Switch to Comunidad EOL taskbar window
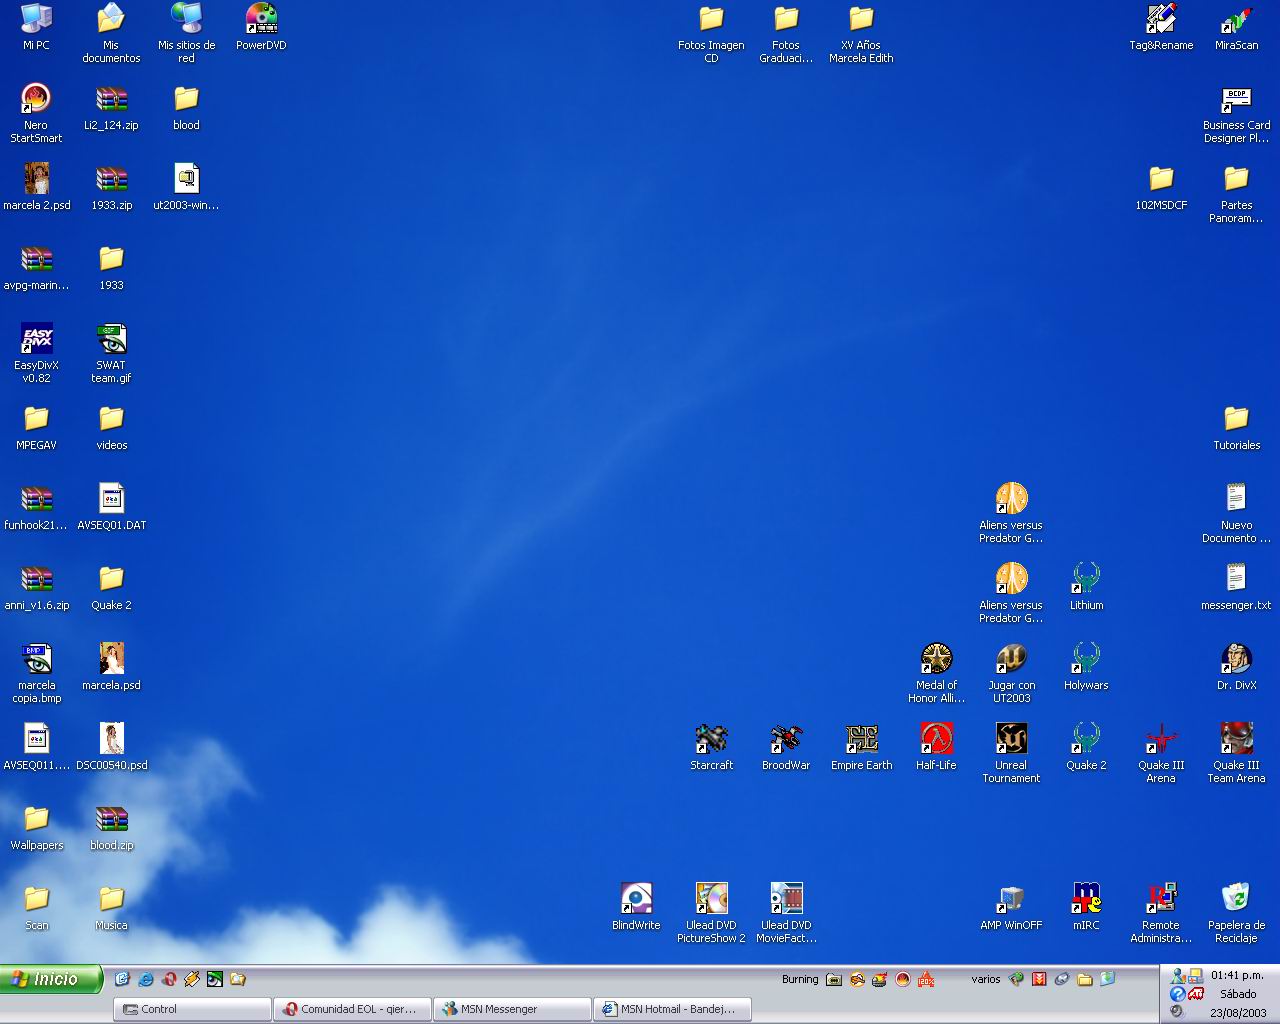1280x1024 pixels. [352, 1009]
